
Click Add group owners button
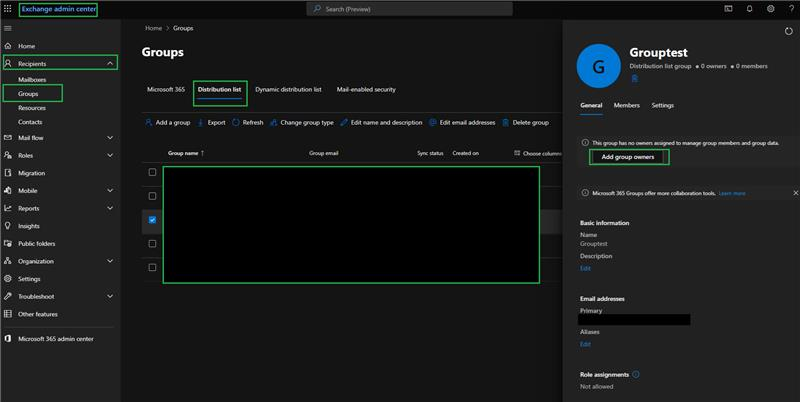coord(628,157)
